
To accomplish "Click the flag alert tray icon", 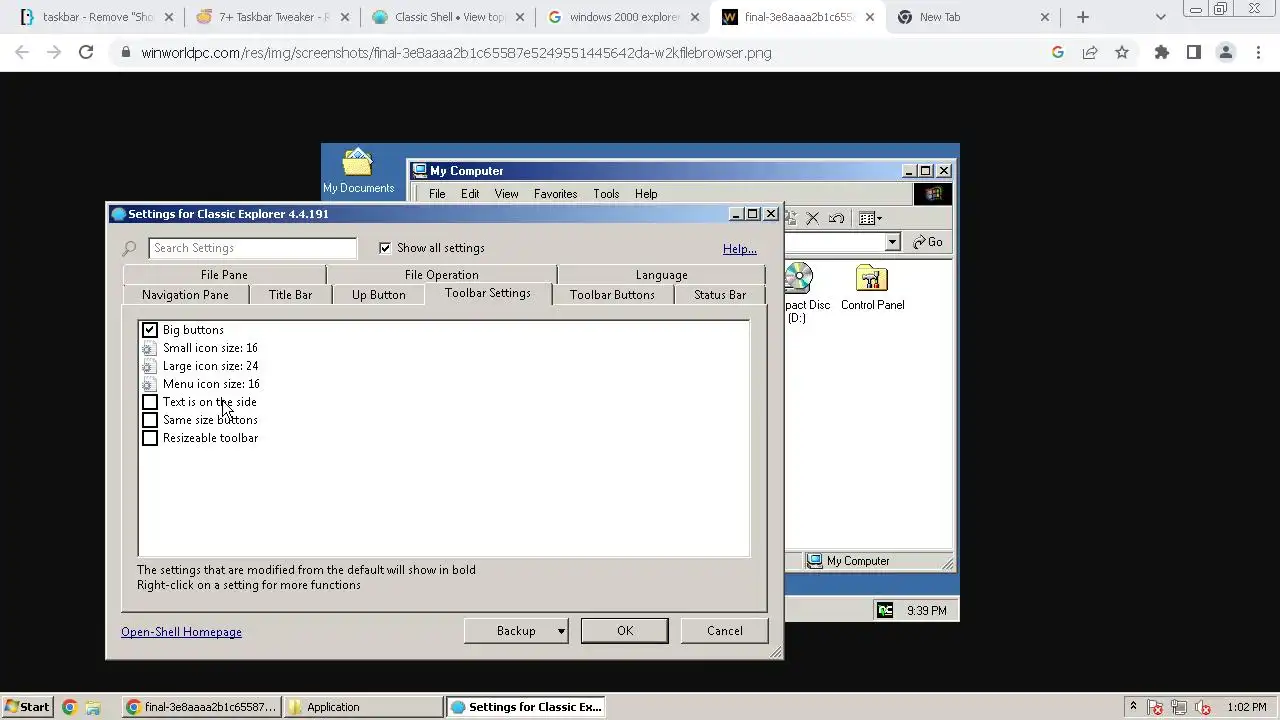I will [1156, 707].
